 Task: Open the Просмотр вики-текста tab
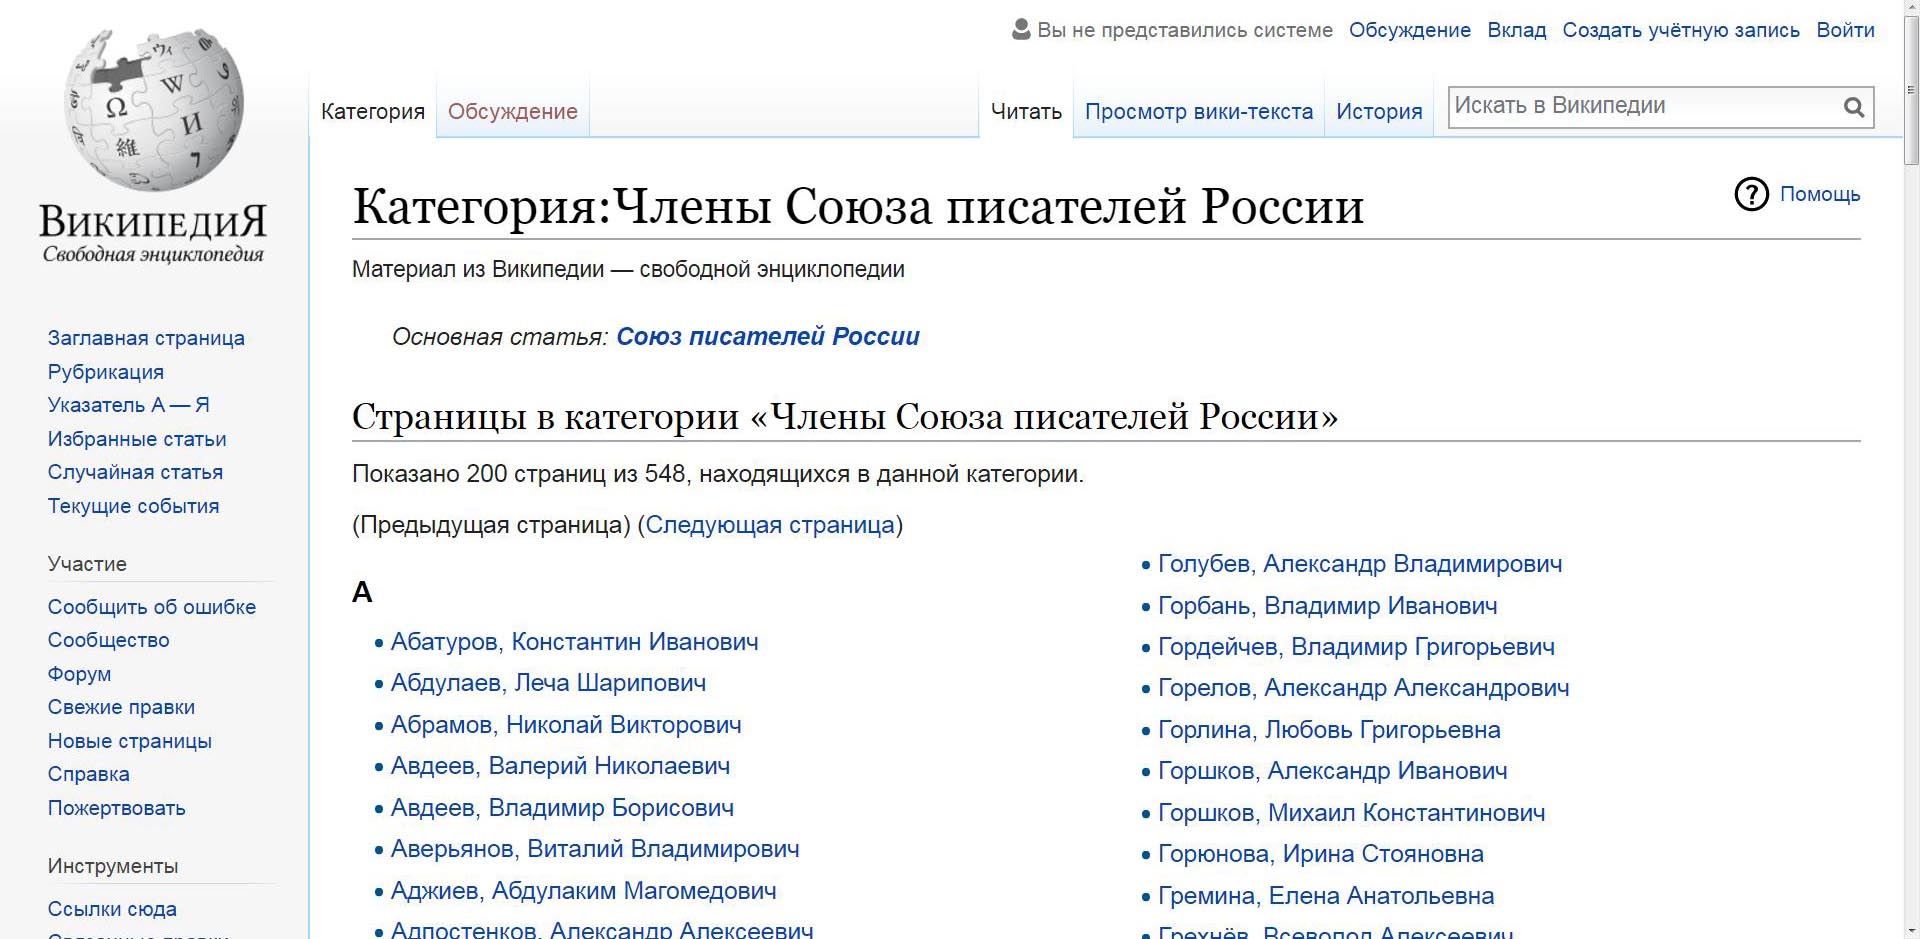1199,111
